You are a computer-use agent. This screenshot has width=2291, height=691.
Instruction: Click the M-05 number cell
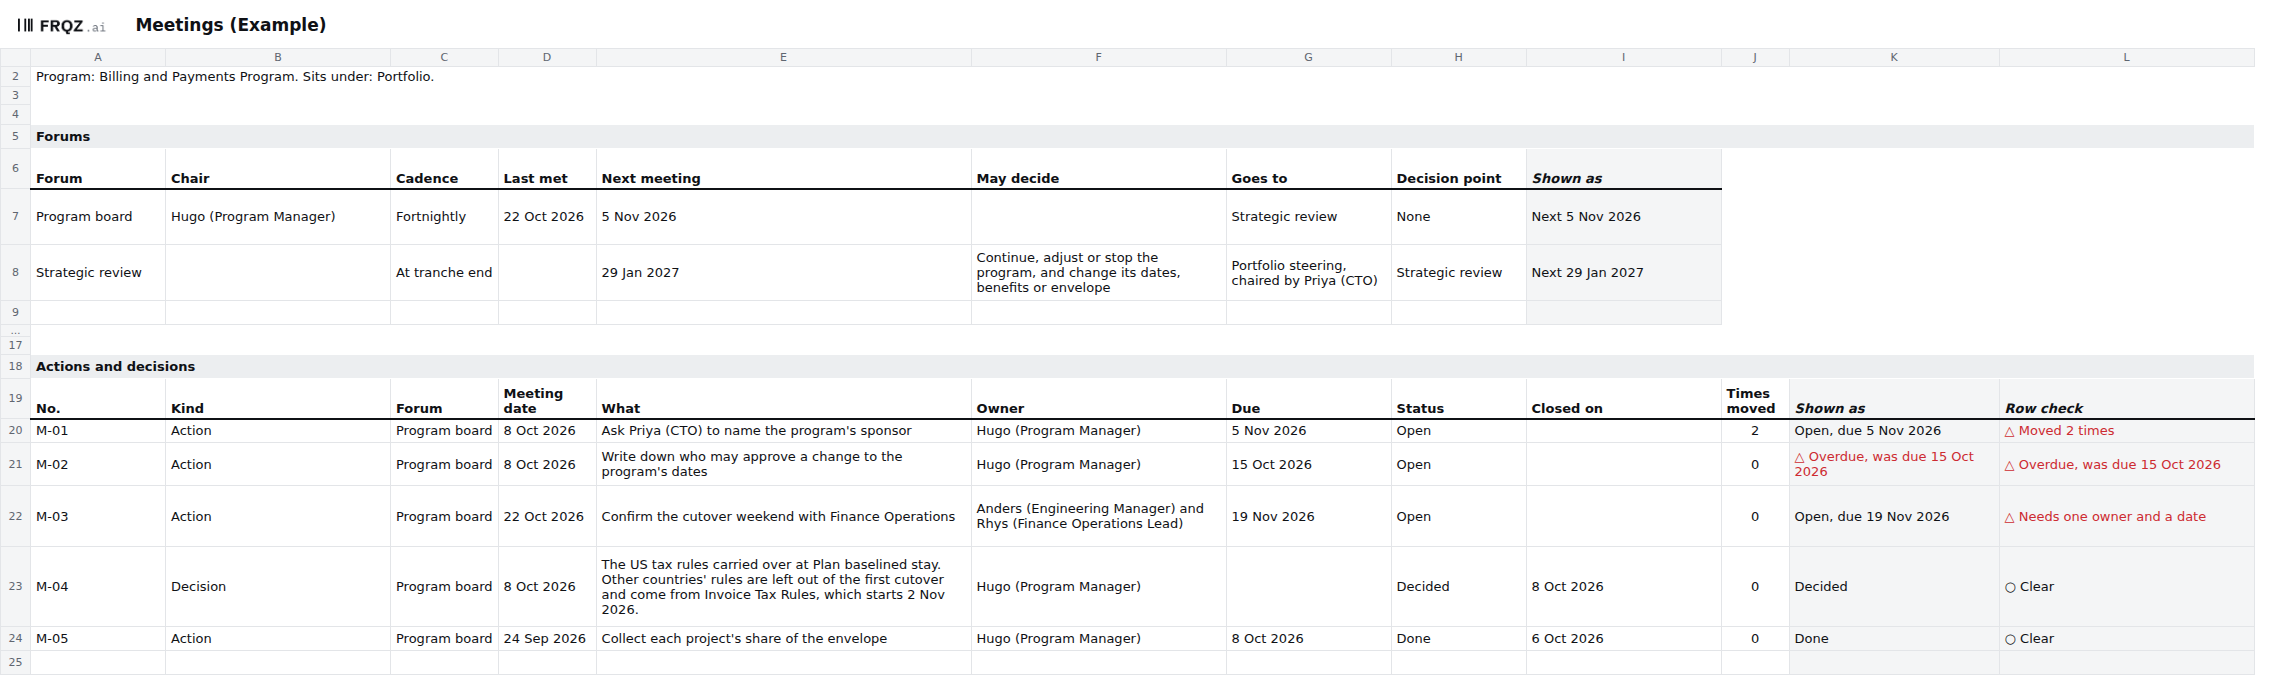click(98, 639)
